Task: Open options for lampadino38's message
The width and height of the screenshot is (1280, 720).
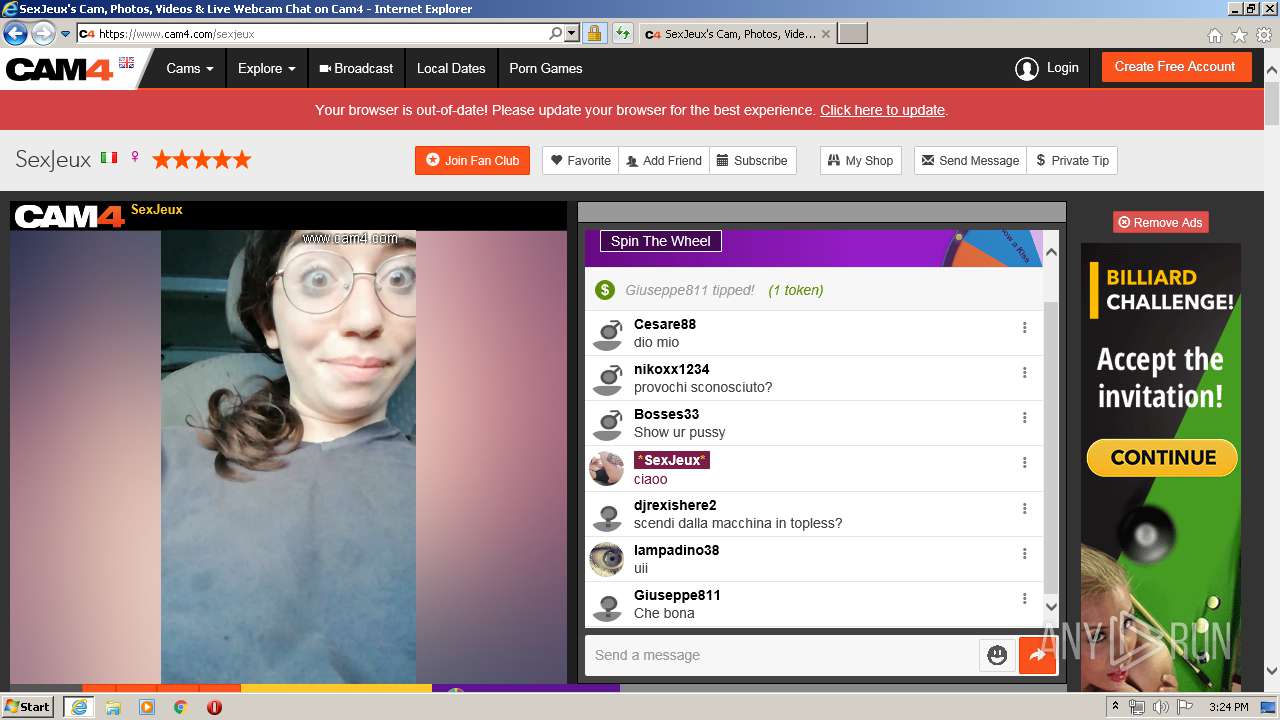Action: point(1024,554)
